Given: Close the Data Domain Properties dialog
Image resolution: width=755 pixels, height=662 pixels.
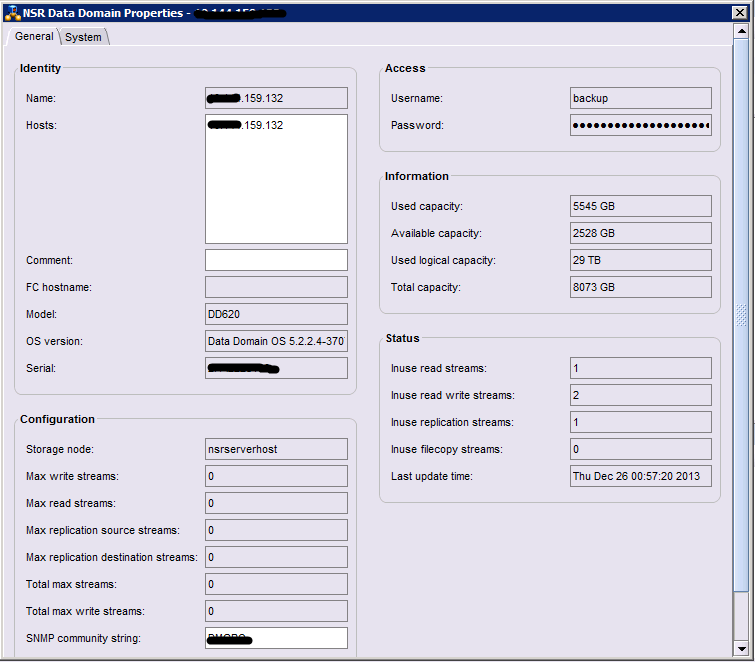Looking at the screenshot, I should pyautogui.click(x=739, y=13).
